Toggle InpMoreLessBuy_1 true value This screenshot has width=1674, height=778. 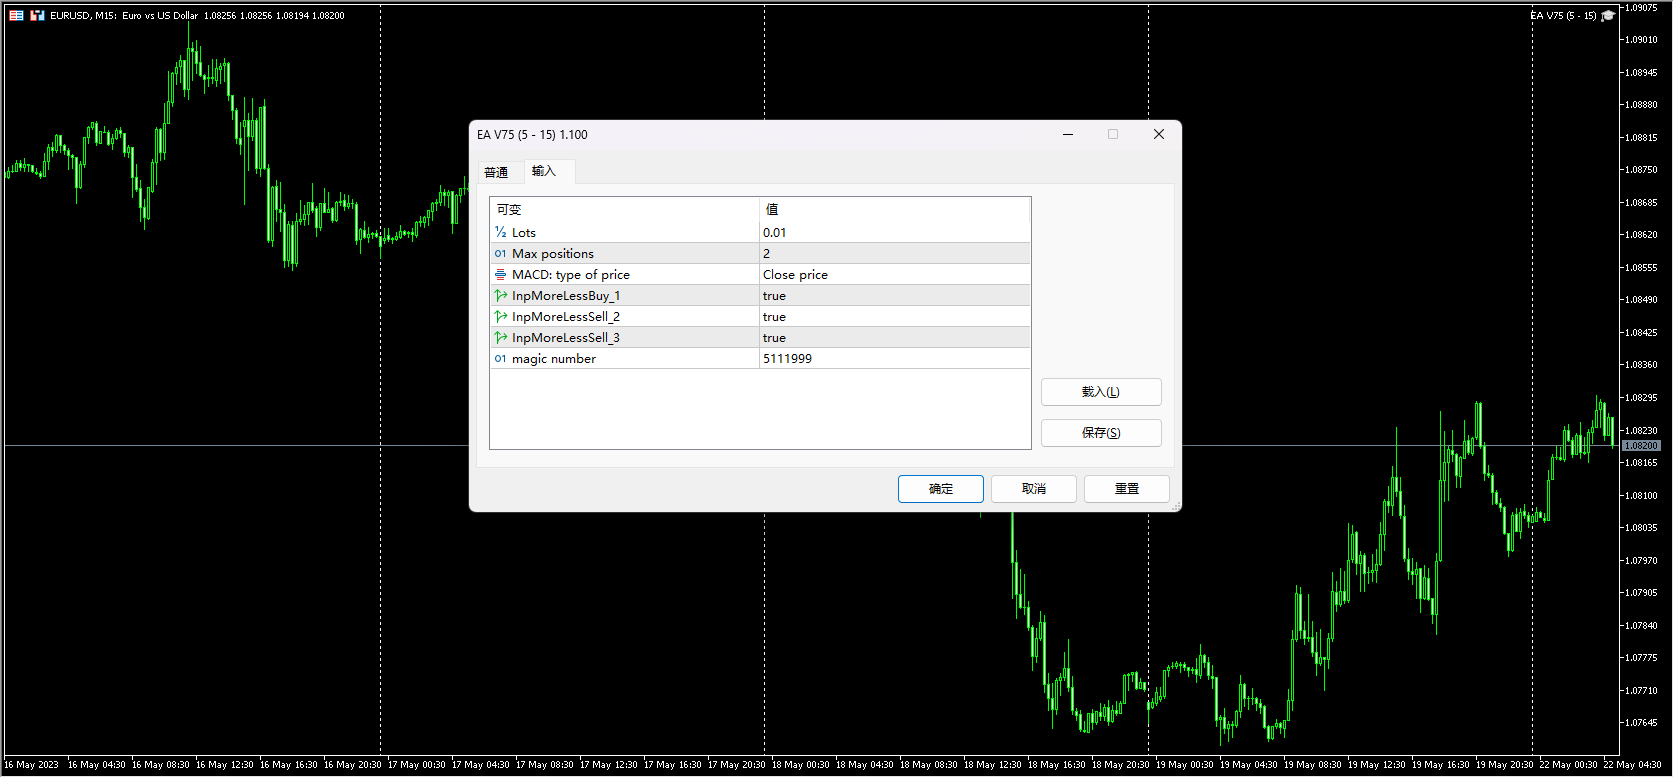(x=895, y=295)
